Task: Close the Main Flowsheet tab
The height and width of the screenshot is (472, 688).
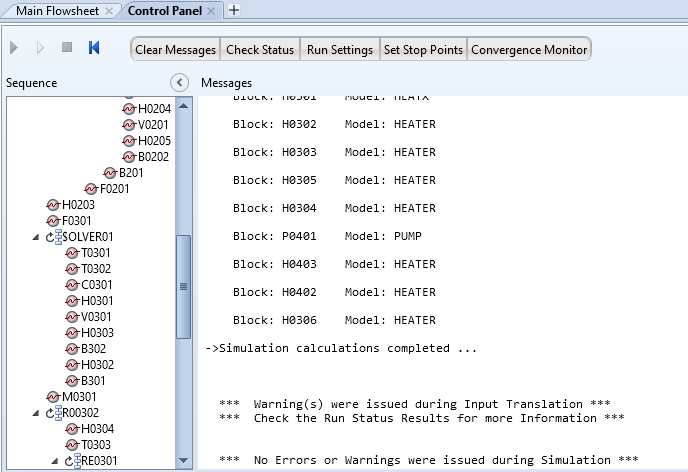Action: (x=109, y=10)
